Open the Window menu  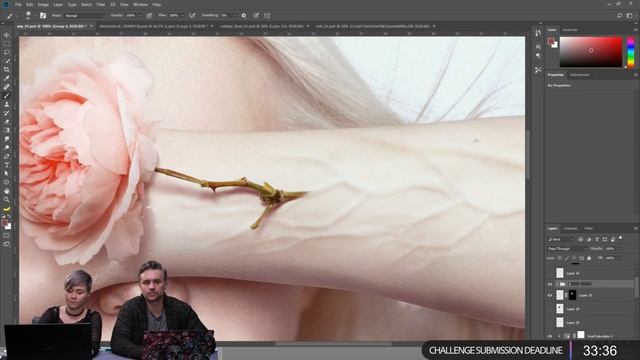(x=140, y=4)
